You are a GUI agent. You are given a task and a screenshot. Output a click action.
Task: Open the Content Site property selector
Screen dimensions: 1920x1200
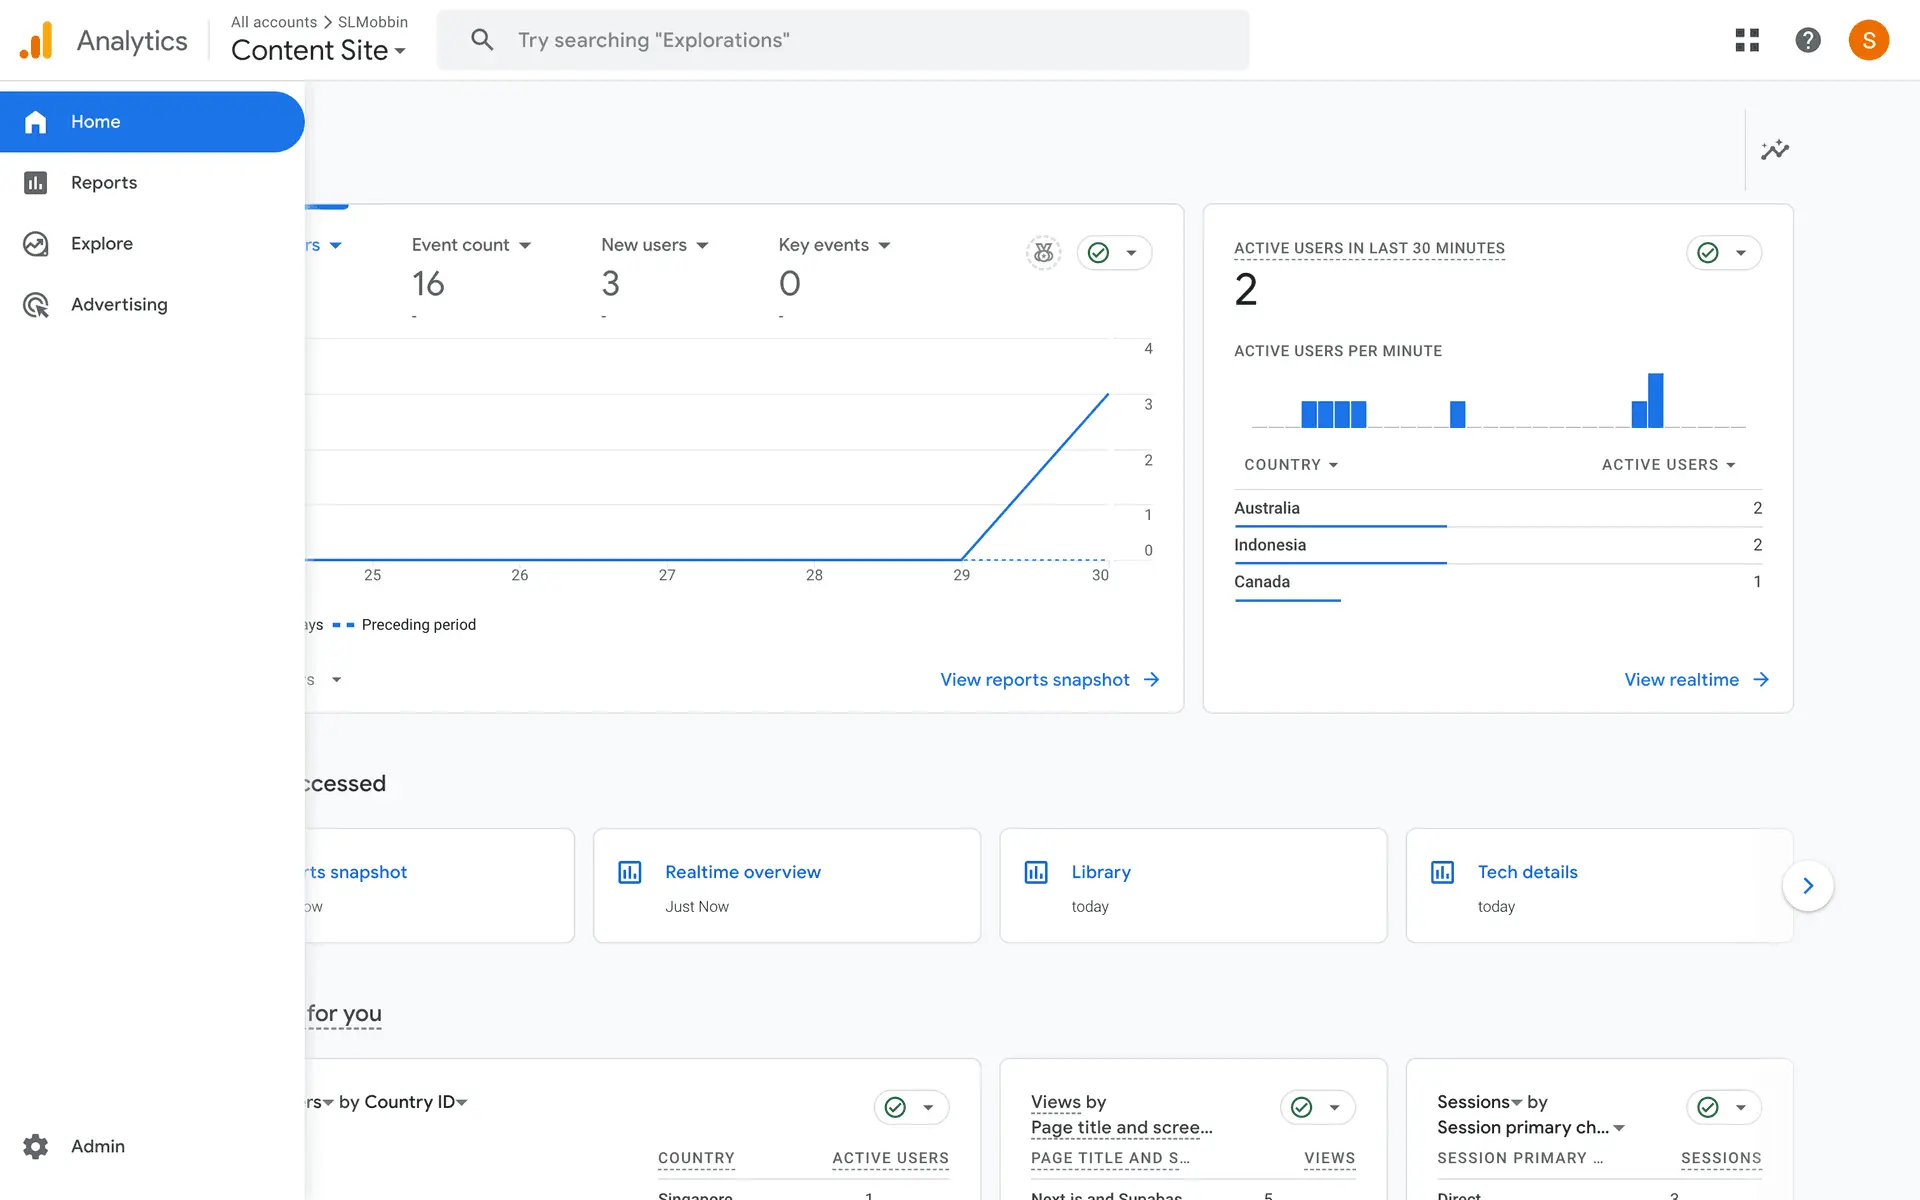318,50
